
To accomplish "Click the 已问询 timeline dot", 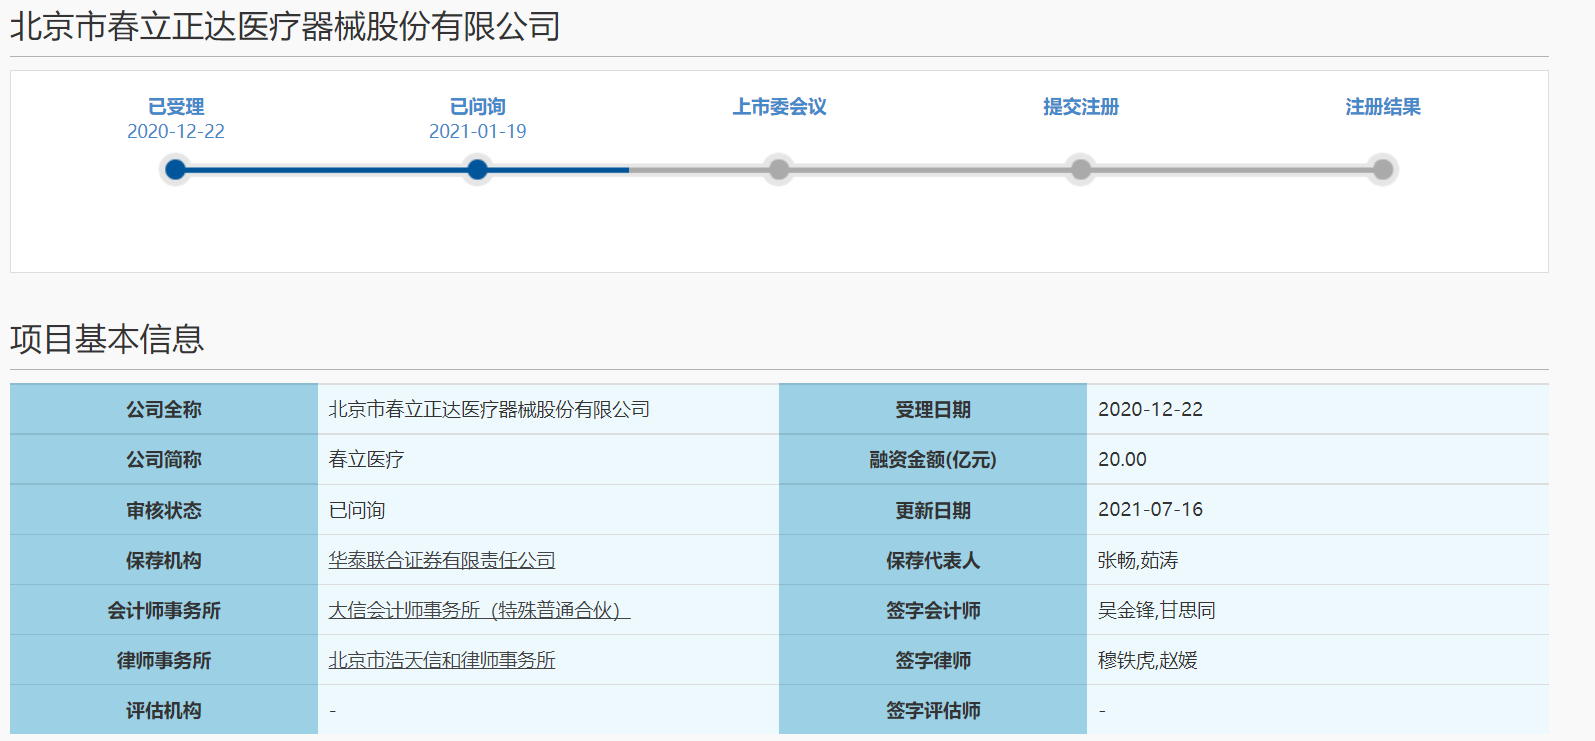I will pos(477,170).
